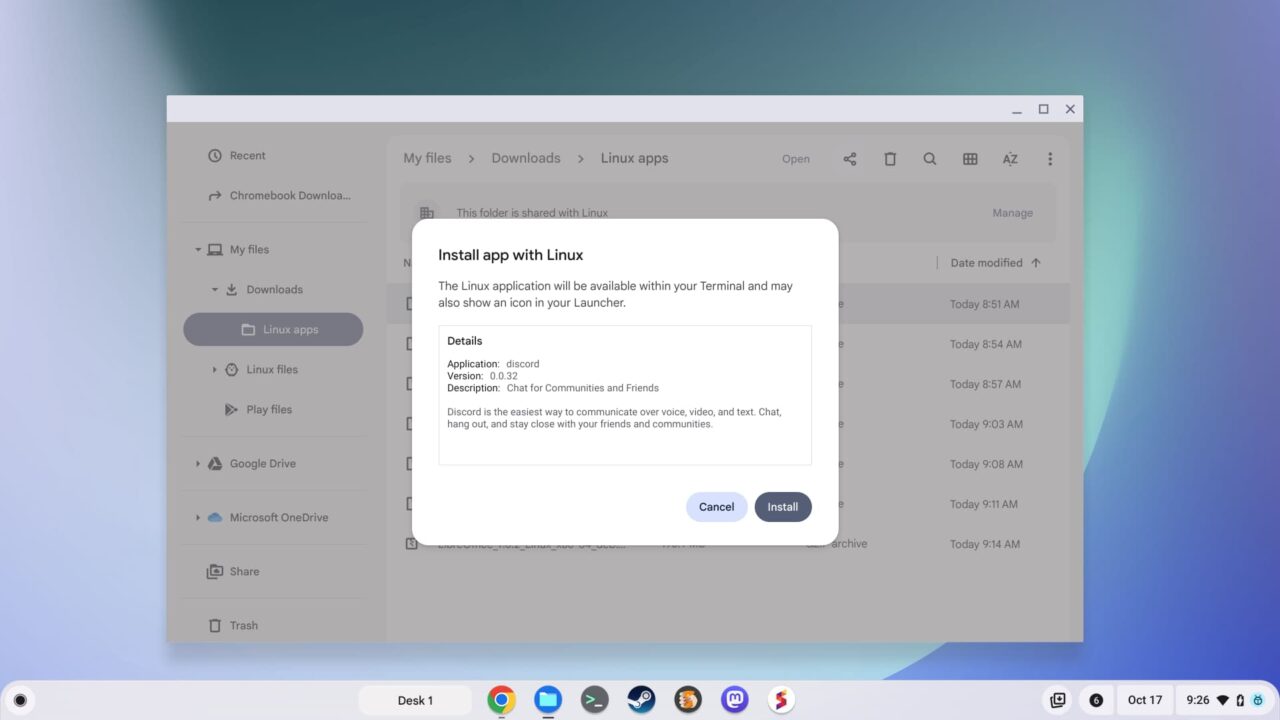The width and height of the screenshot is (1280, 720).
Task: Click the orange app icon next to Steam
Action: click(x=688, y=699)
